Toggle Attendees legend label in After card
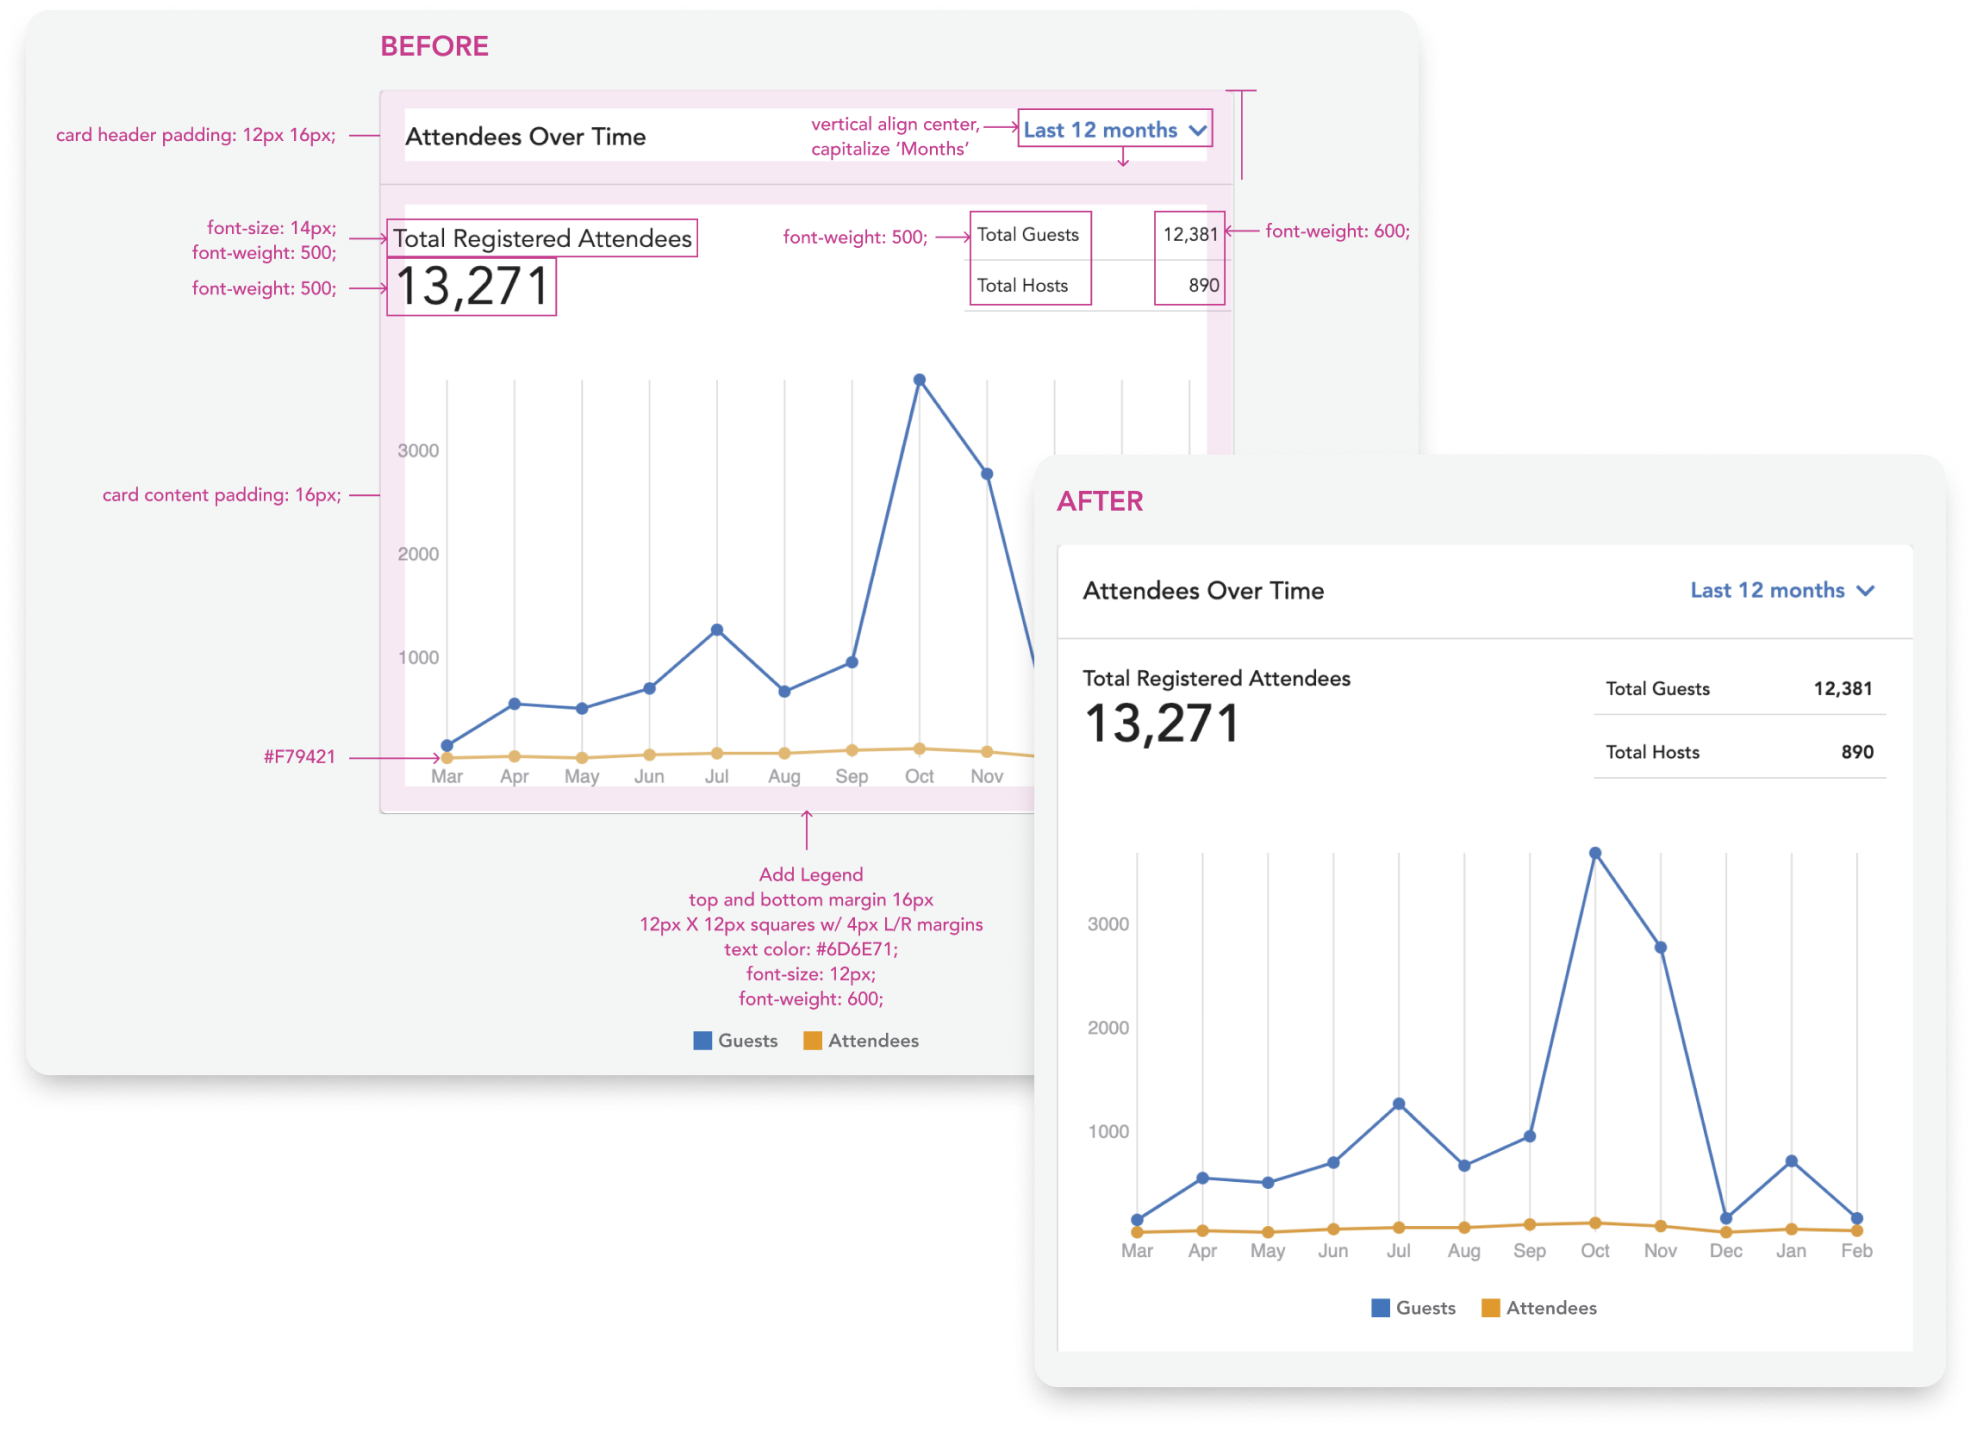This screenshot has width=1972, height=1430. (x=1551, y=1308)
